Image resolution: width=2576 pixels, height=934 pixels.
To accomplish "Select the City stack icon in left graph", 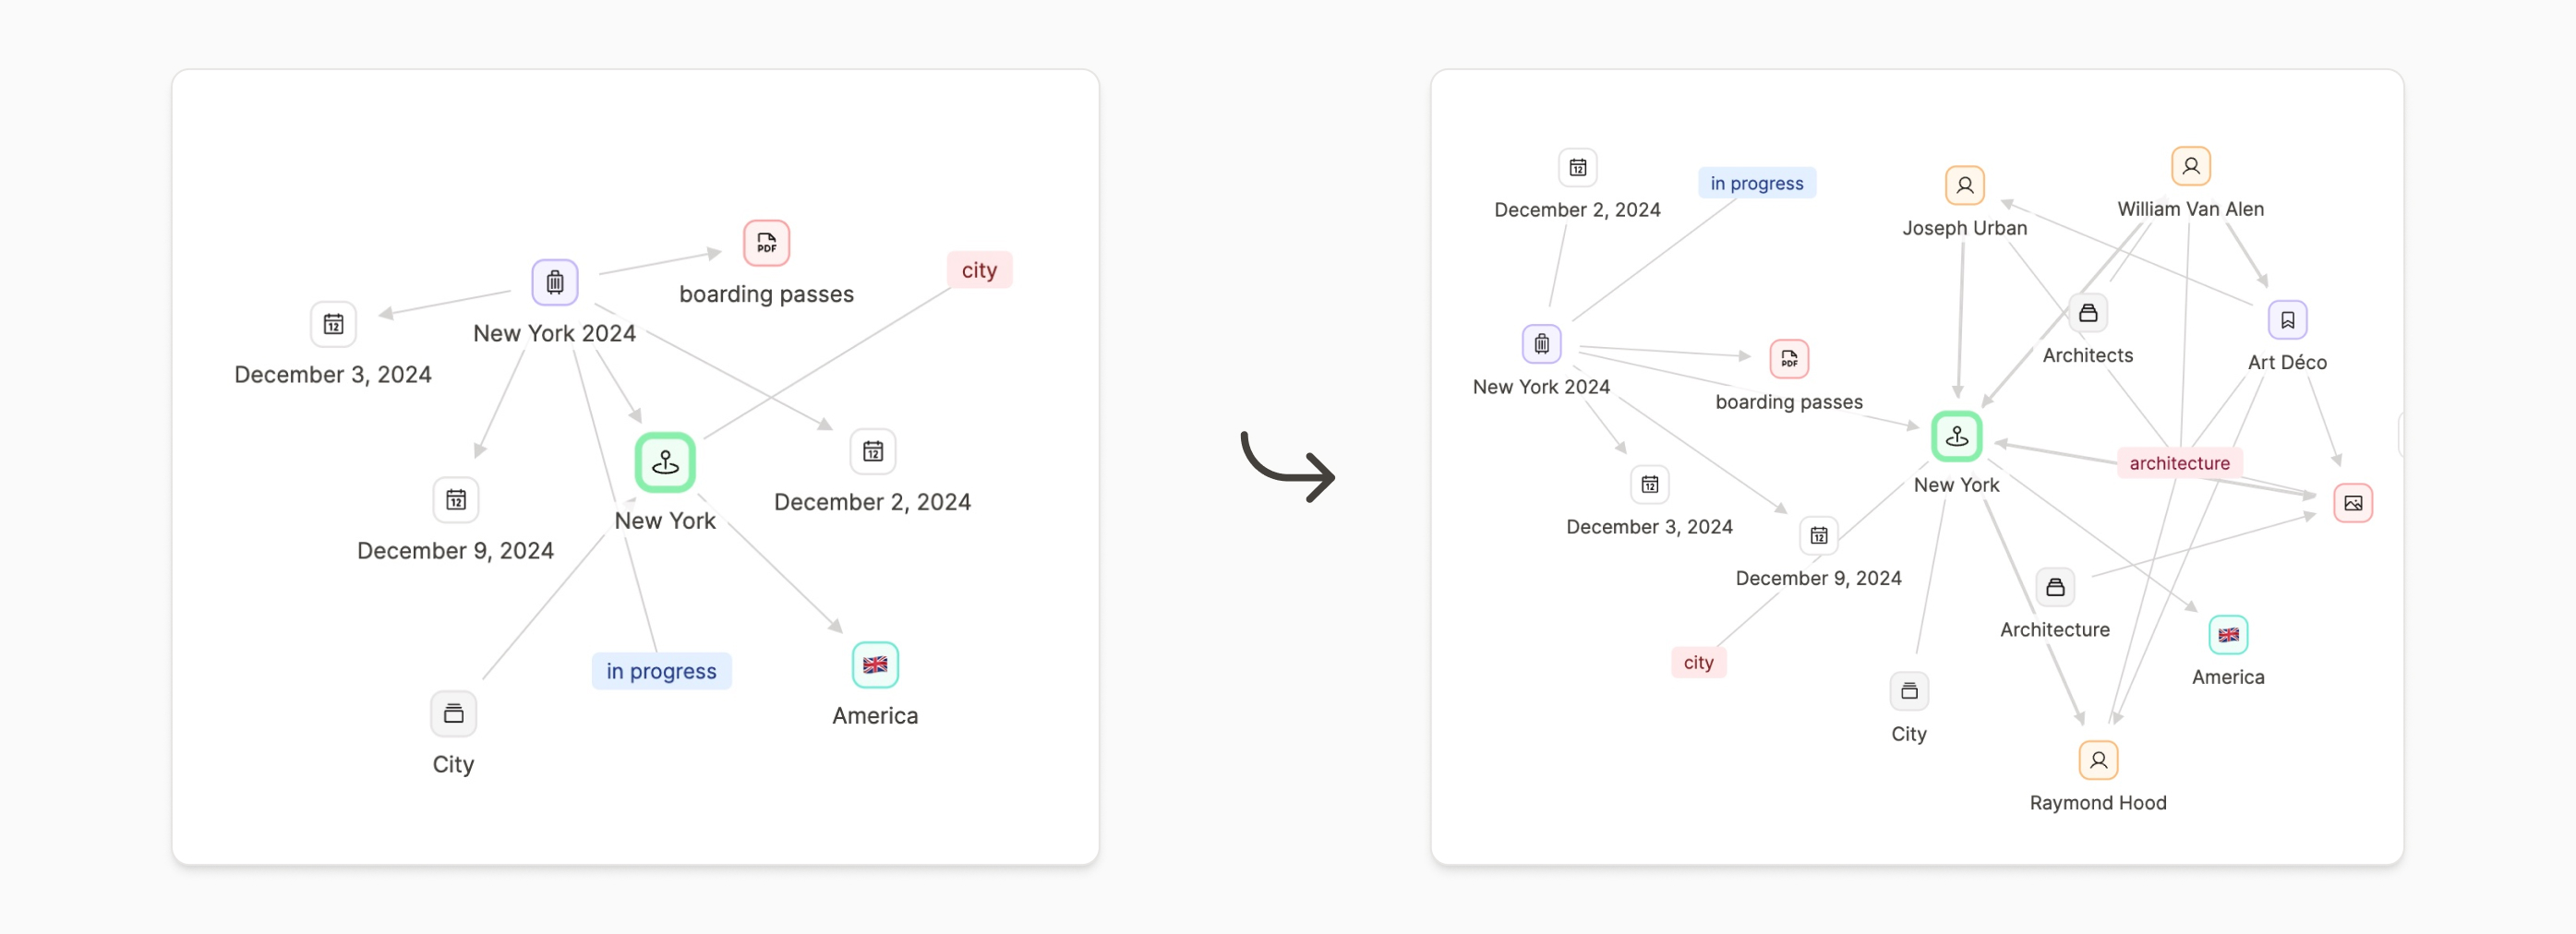I will point(453,713).
